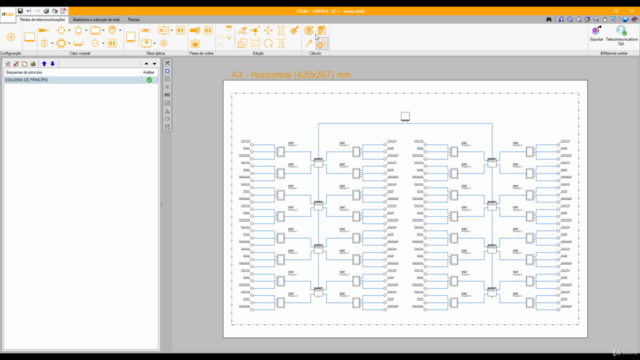Screen dimensions: 640x360
Task: Open the Redes de telecomunicações tab
Action: (x=42, y=20)
